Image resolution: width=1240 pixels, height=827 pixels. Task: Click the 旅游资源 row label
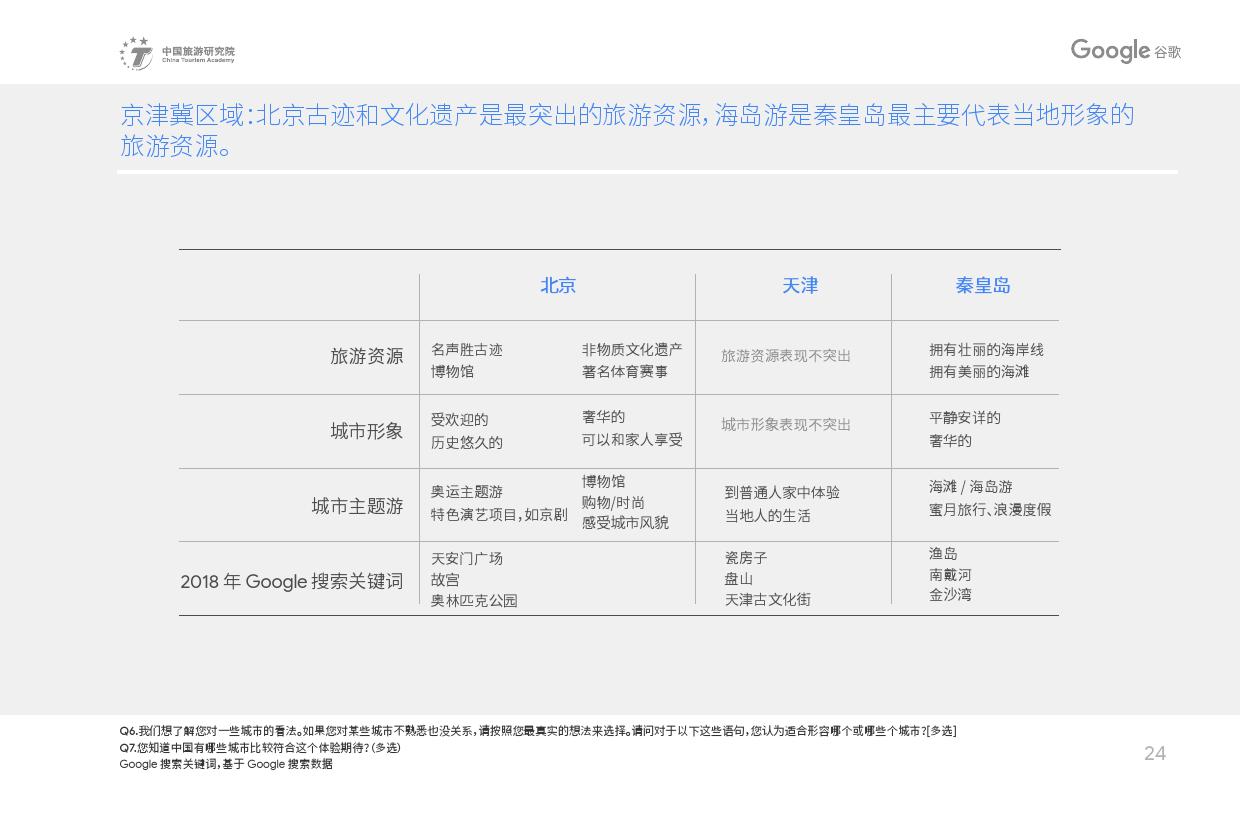point(366,357)
